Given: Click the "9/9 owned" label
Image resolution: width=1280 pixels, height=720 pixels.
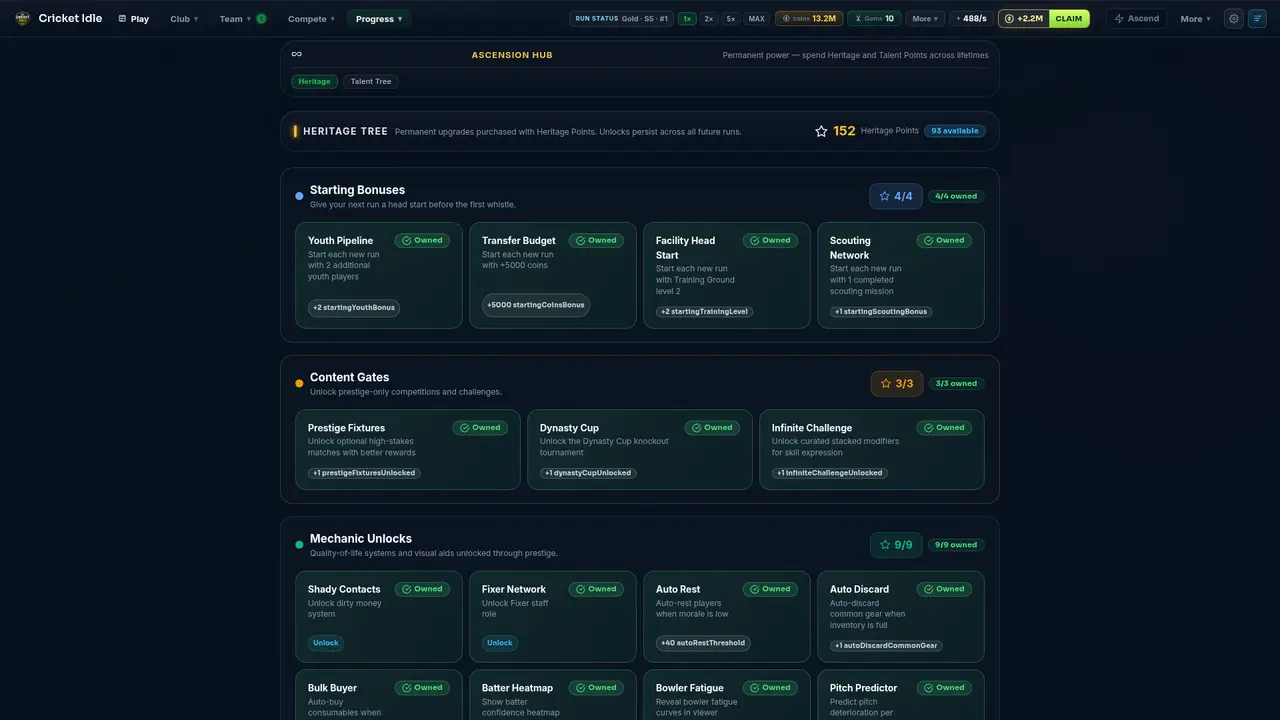Looking at the screenshot, I should click(x=956, y=545).
